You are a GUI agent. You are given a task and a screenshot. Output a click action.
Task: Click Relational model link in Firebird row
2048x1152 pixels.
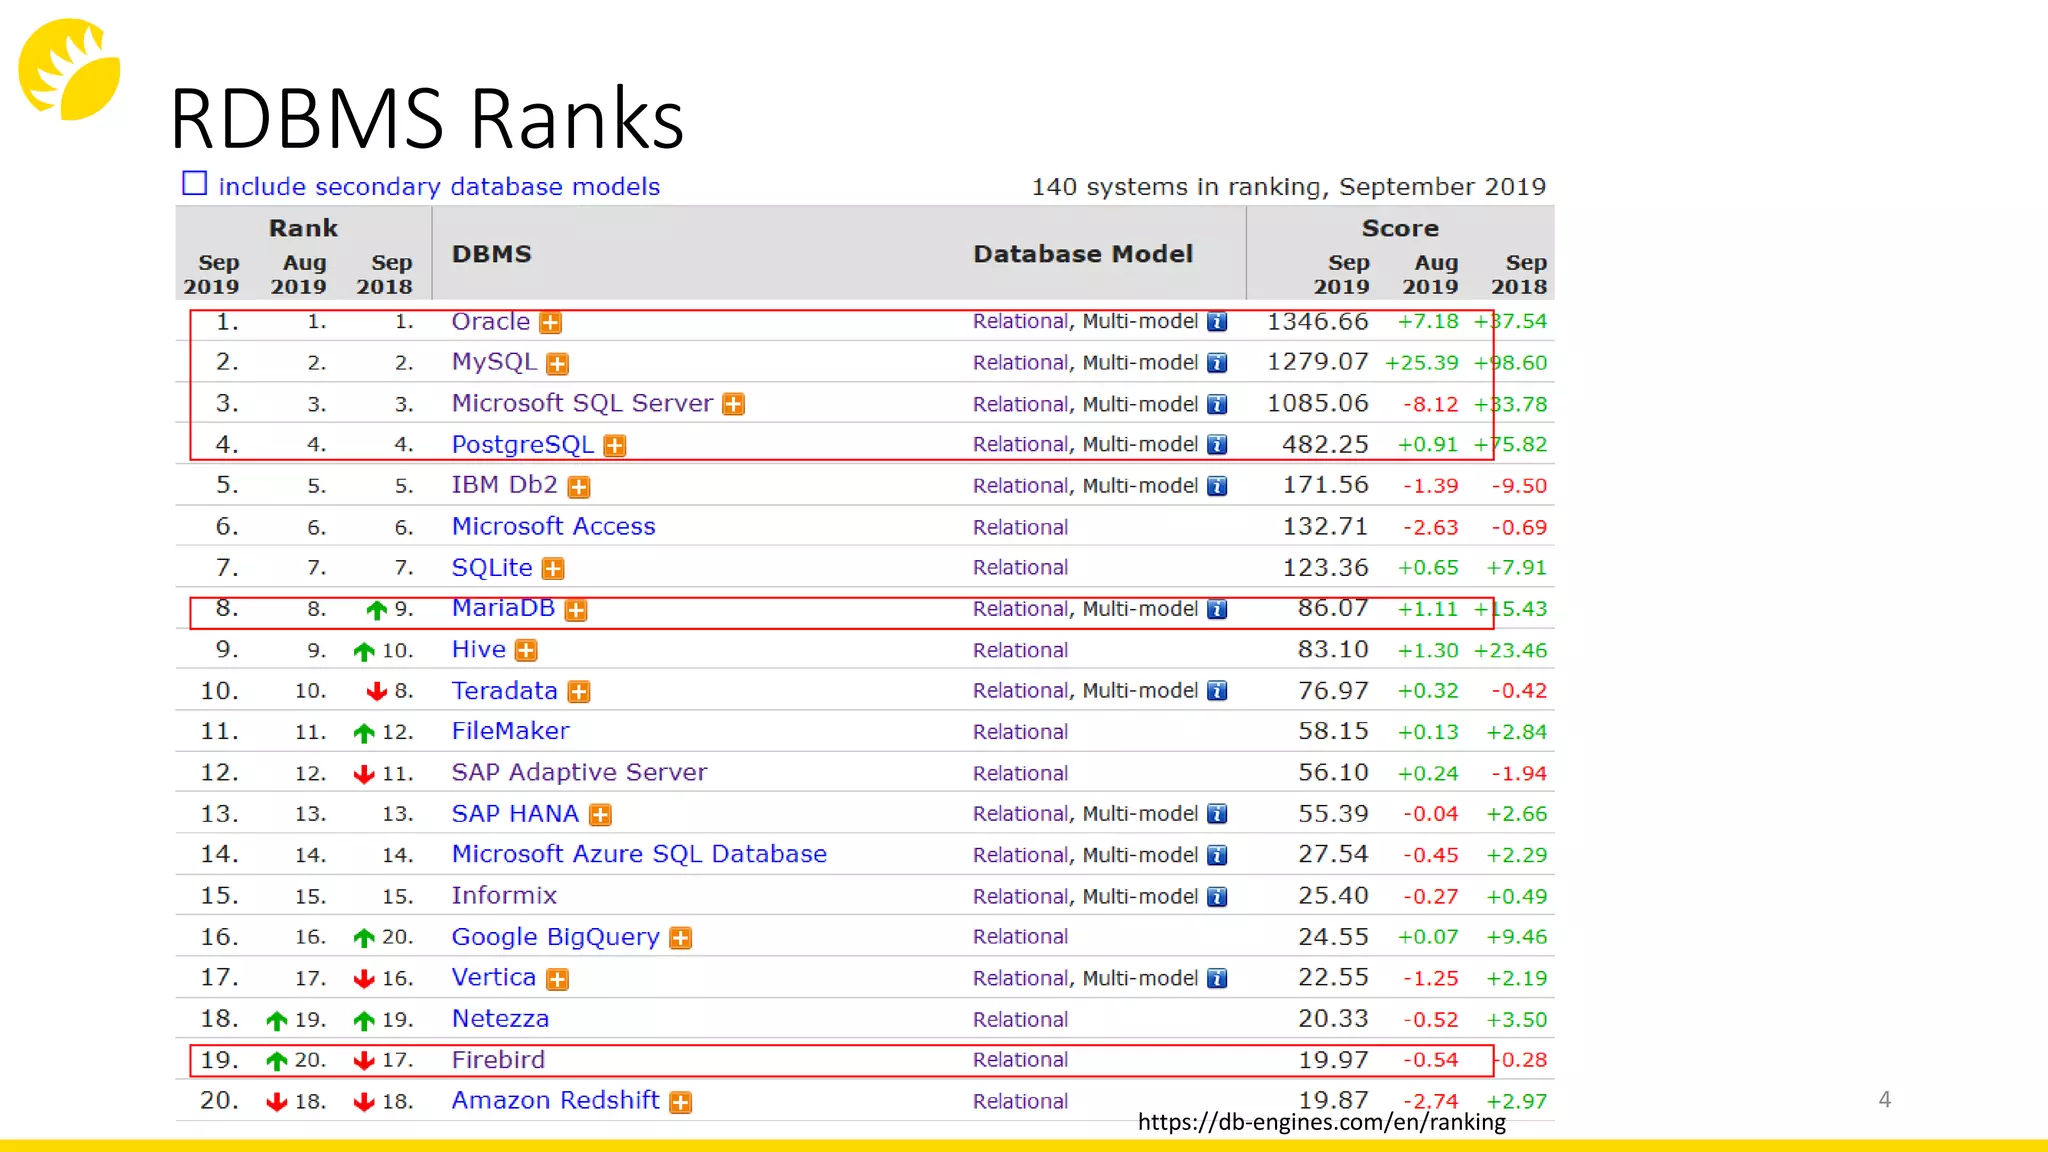pyautogui.click(x=1020, y=1060)
